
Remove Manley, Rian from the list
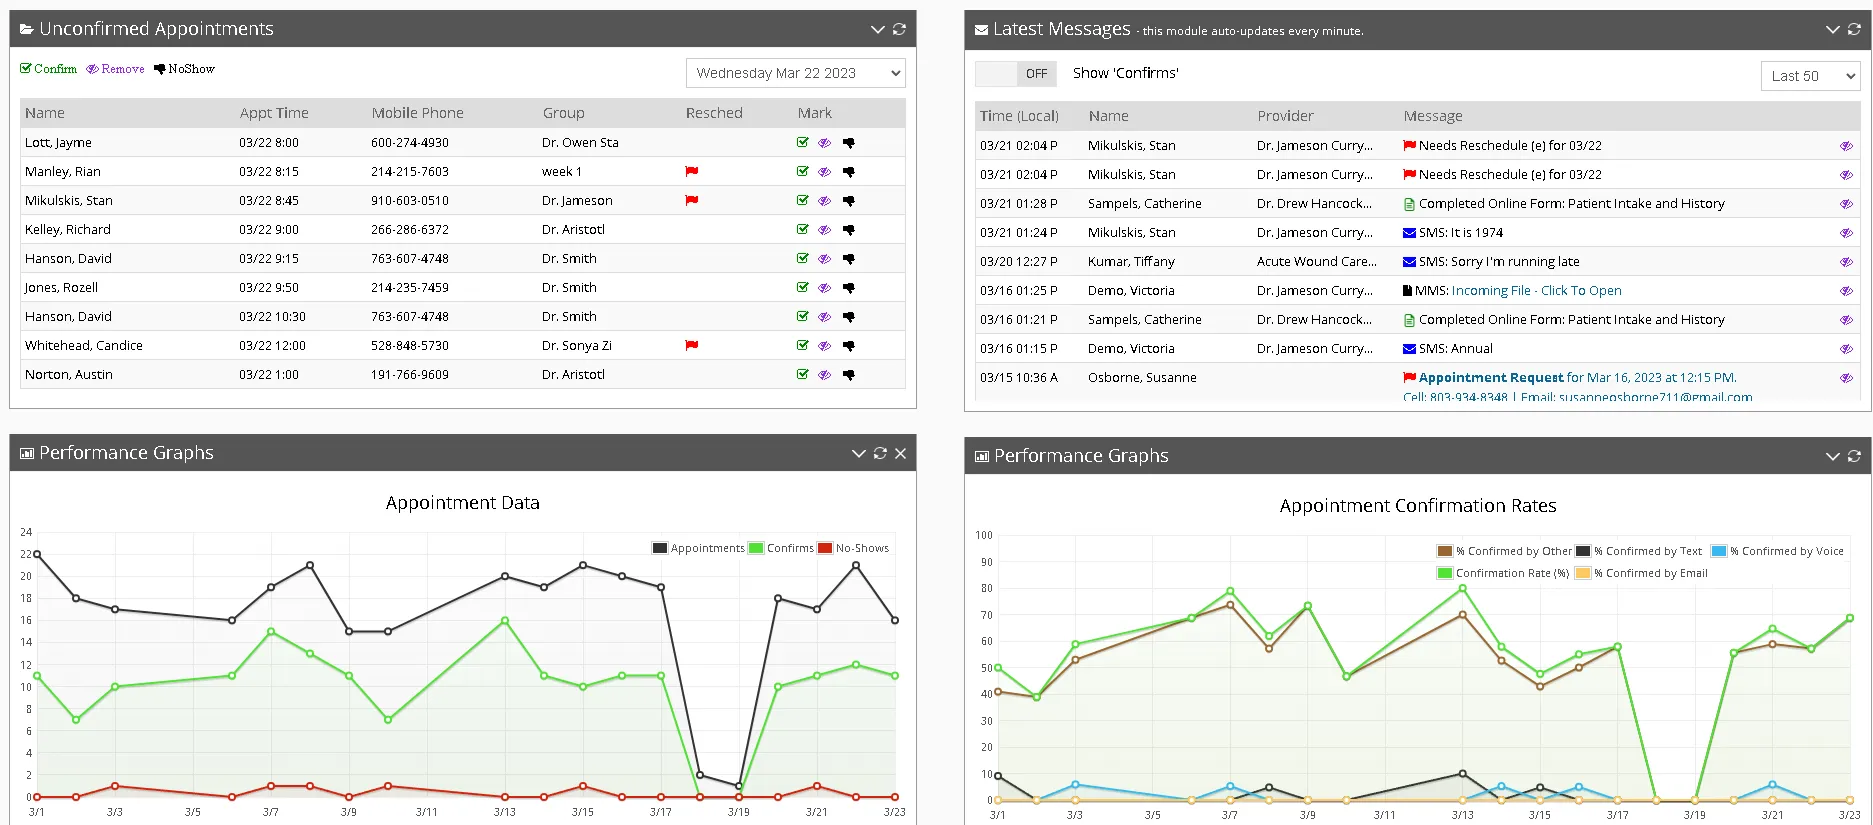click(x=825, y=172)
